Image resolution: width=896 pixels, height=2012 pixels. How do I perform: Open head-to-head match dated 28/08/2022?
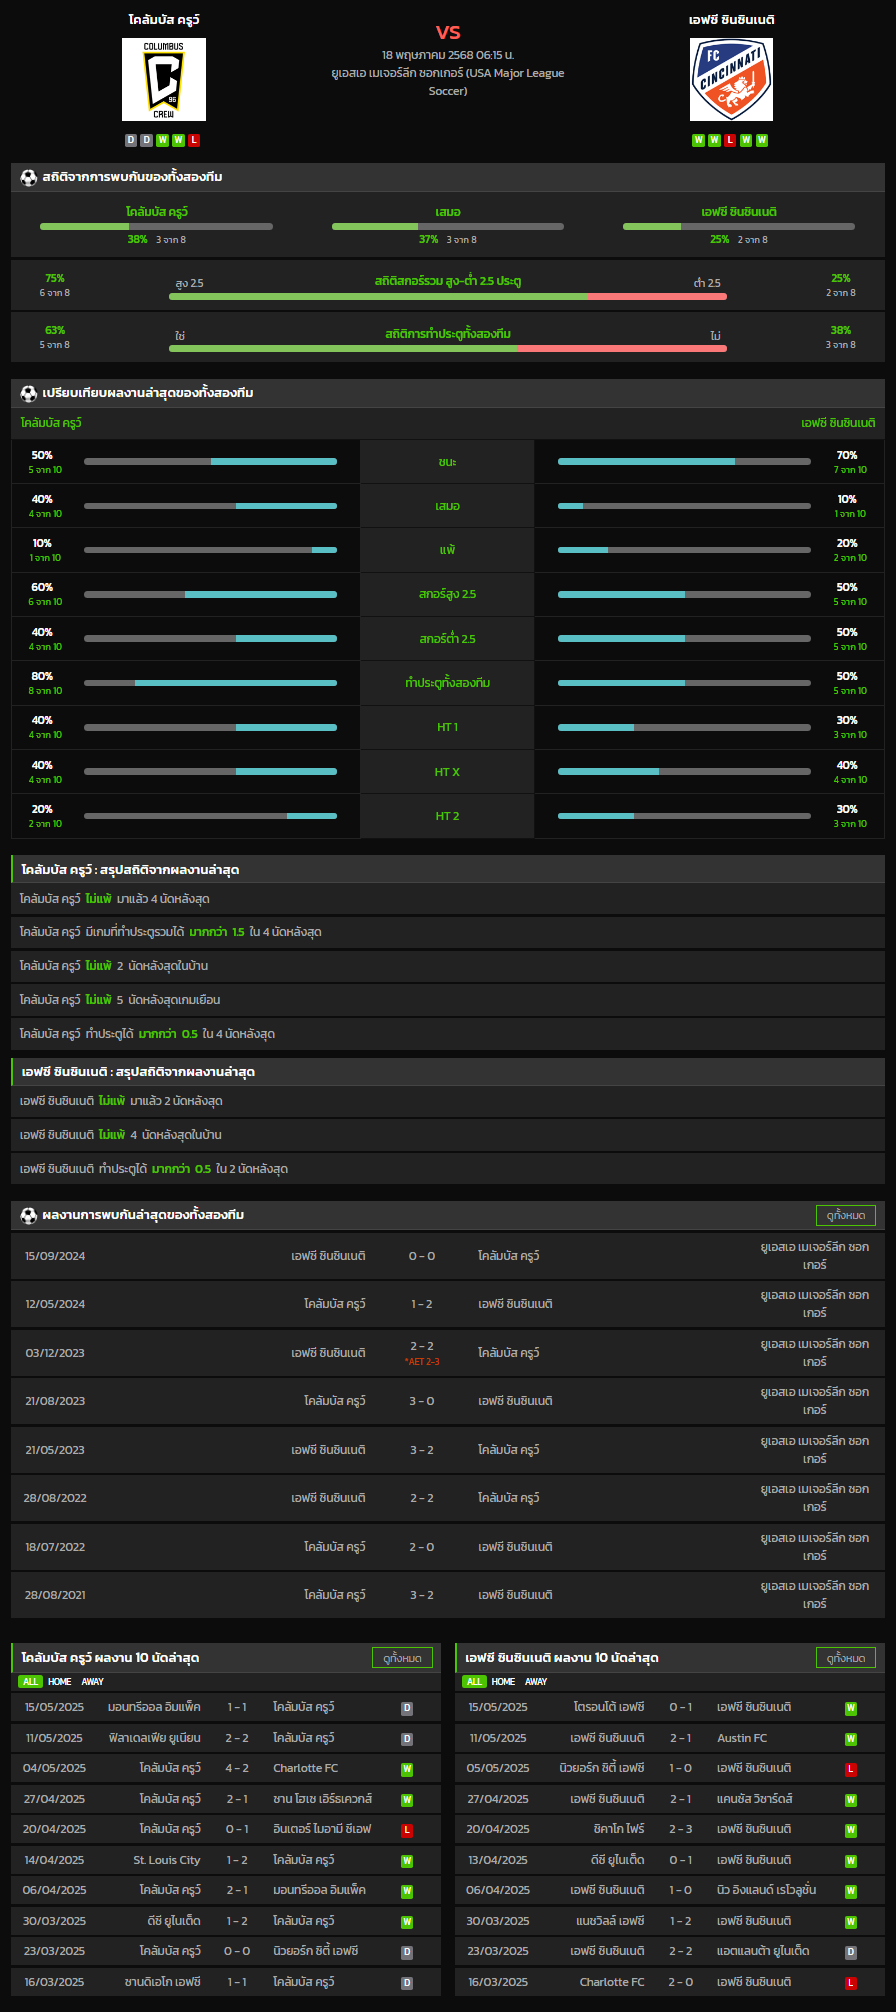click(x=448, y=1498)
